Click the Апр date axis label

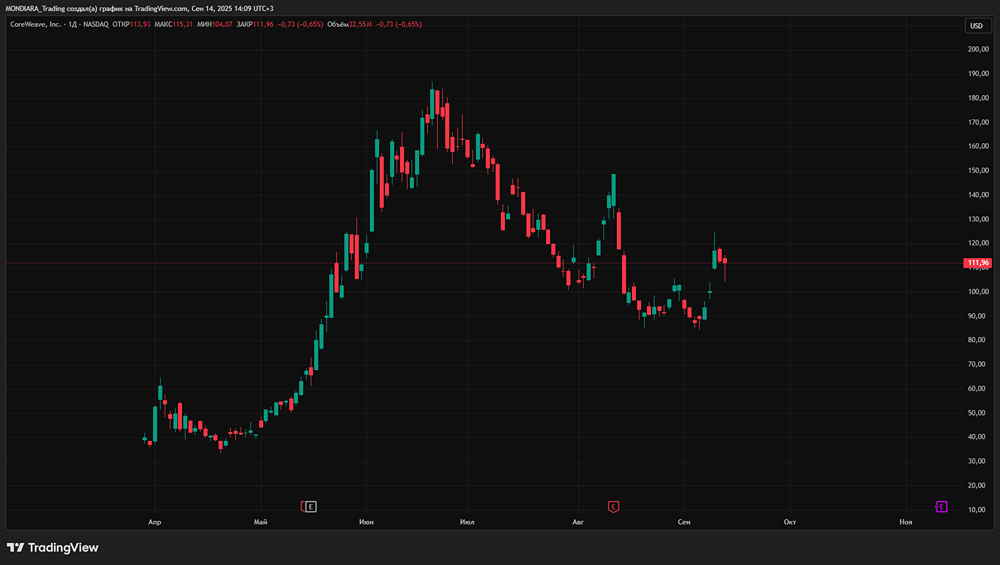pyautogui.click(x=154, y=522)
